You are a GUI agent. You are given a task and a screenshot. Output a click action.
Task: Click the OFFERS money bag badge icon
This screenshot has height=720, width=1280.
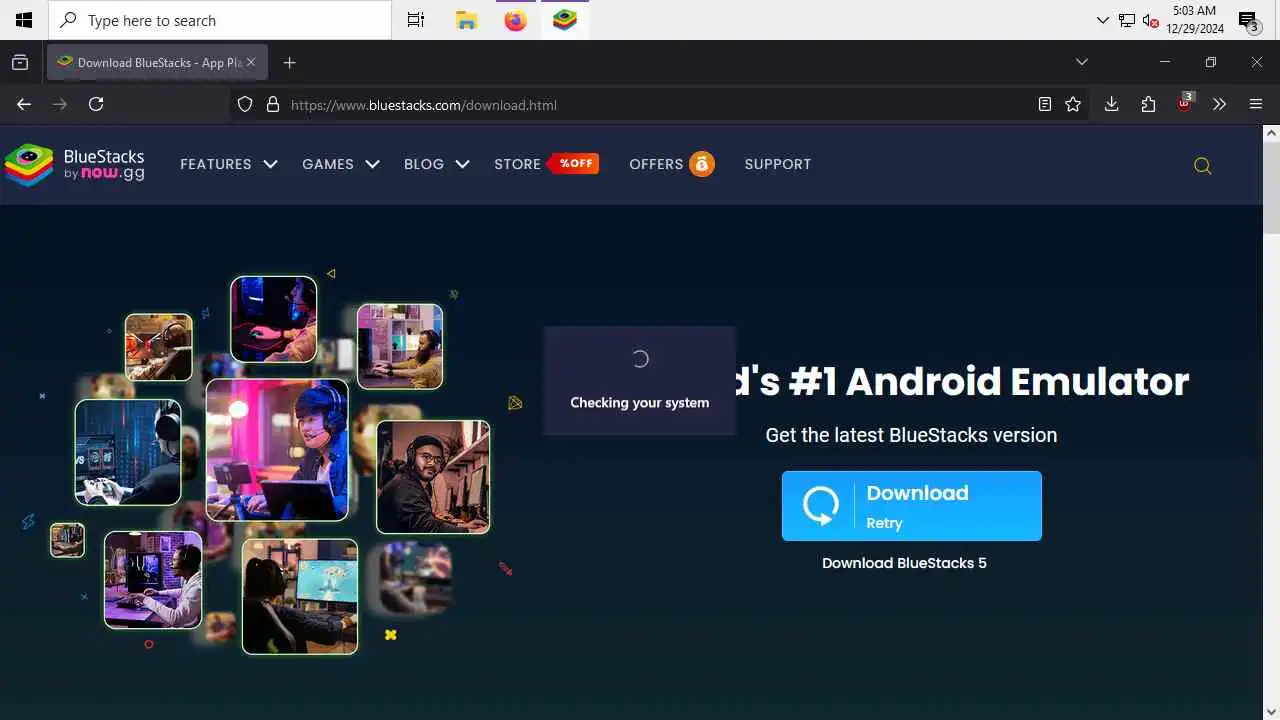(x=702, y=164)
